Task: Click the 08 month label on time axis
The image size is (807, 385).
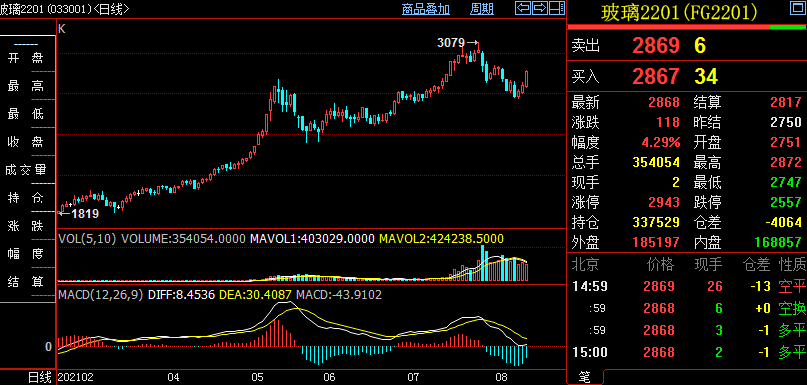Action: 502,378
